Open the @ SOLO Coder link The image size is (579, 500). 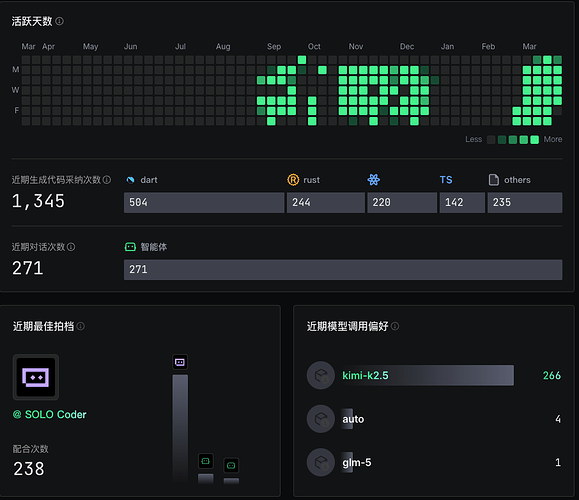pos(49,415)
